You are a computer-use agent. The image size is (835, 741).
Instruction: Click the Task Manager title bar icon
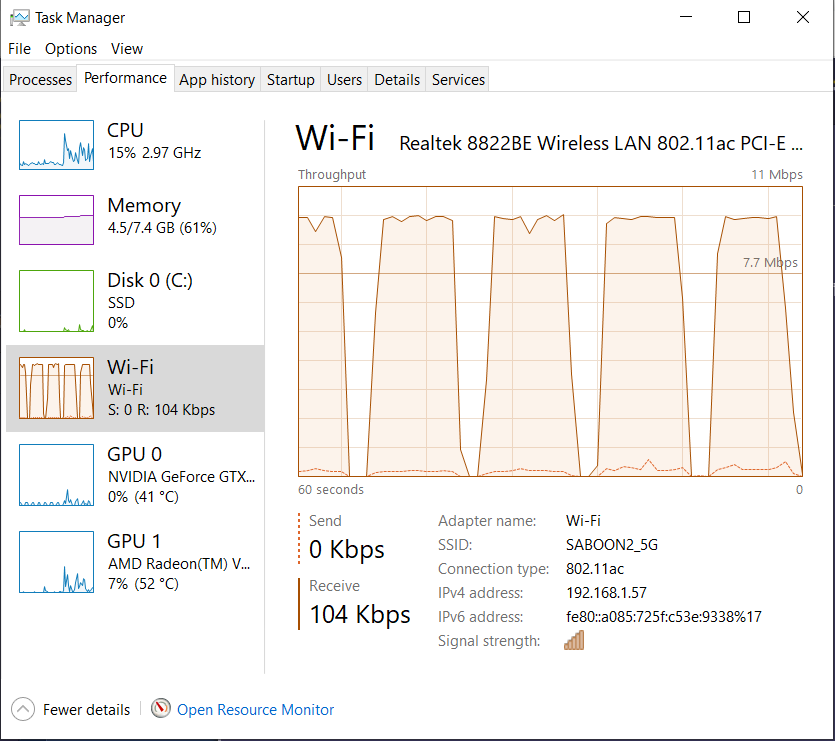(x=19, y=18)
